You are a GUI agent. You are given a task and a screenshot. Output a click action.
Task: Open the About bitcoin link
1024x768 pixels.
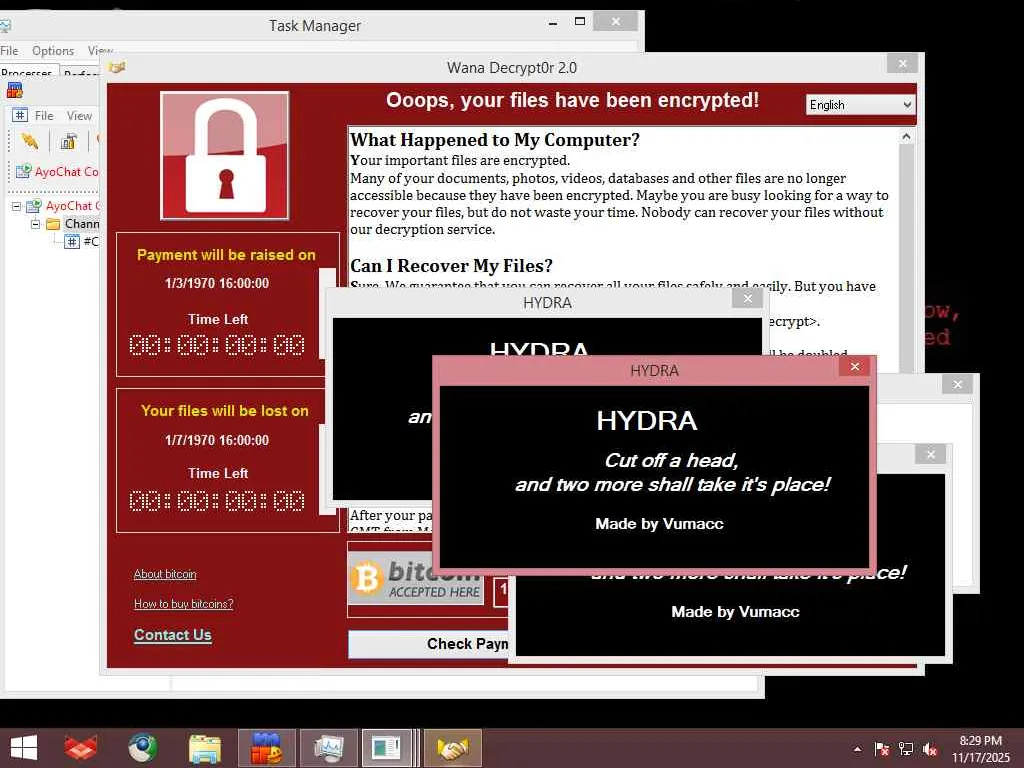165,574
